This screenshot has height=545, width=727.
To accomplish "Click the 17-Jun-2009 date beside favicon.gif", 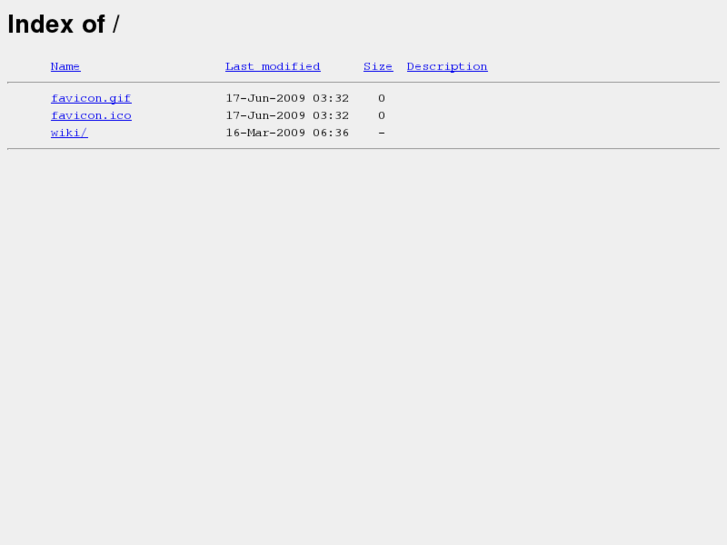I will pos(265,98).
